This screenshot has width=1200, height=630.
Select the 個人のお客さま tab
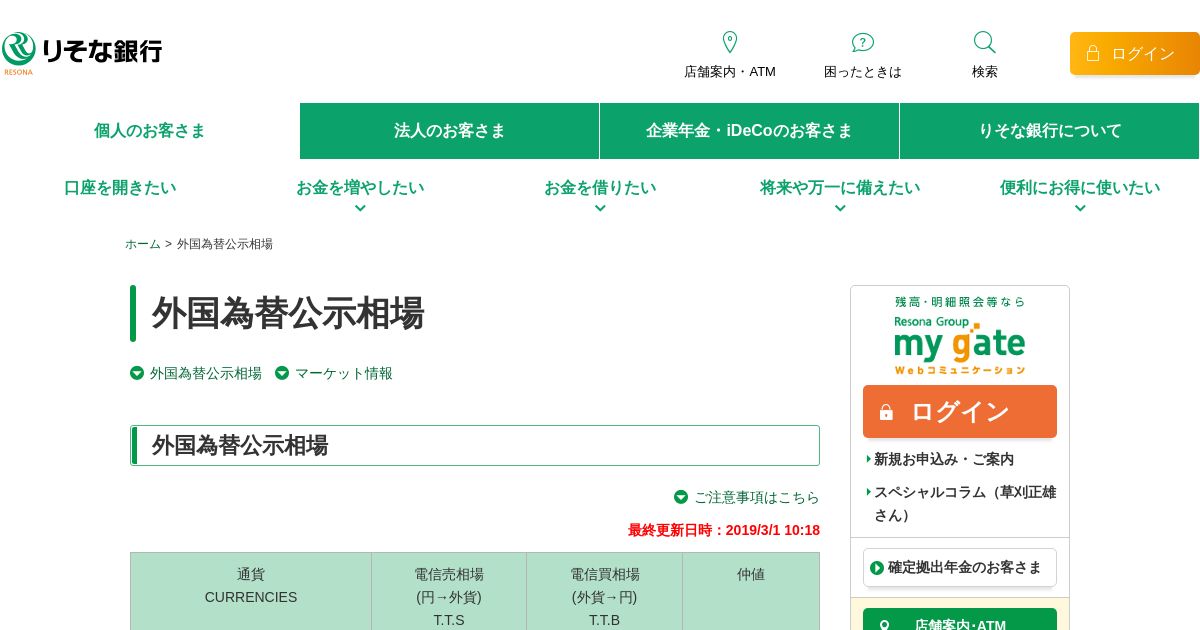[150, 131]
